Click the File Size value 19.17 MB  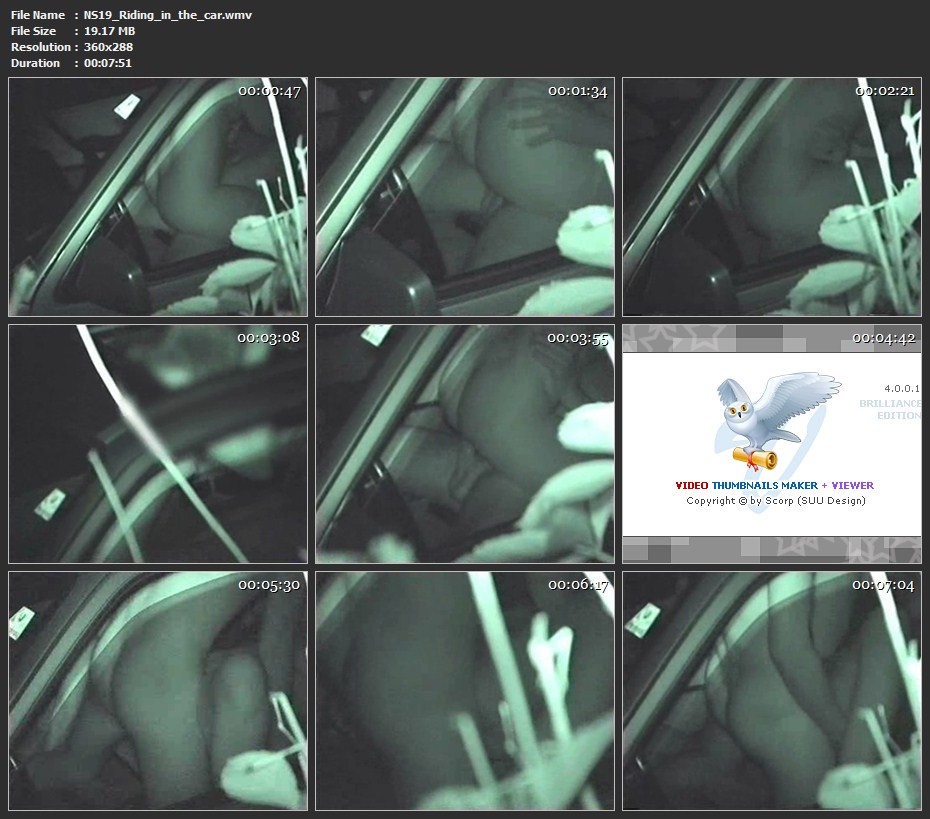coord(109,31)
